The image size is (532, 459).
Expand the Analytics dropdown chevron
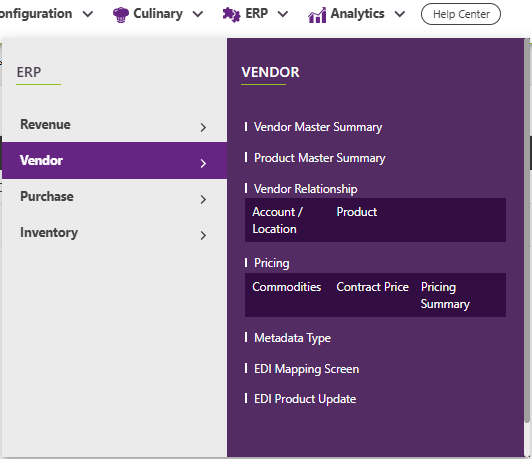click(400, 14)
